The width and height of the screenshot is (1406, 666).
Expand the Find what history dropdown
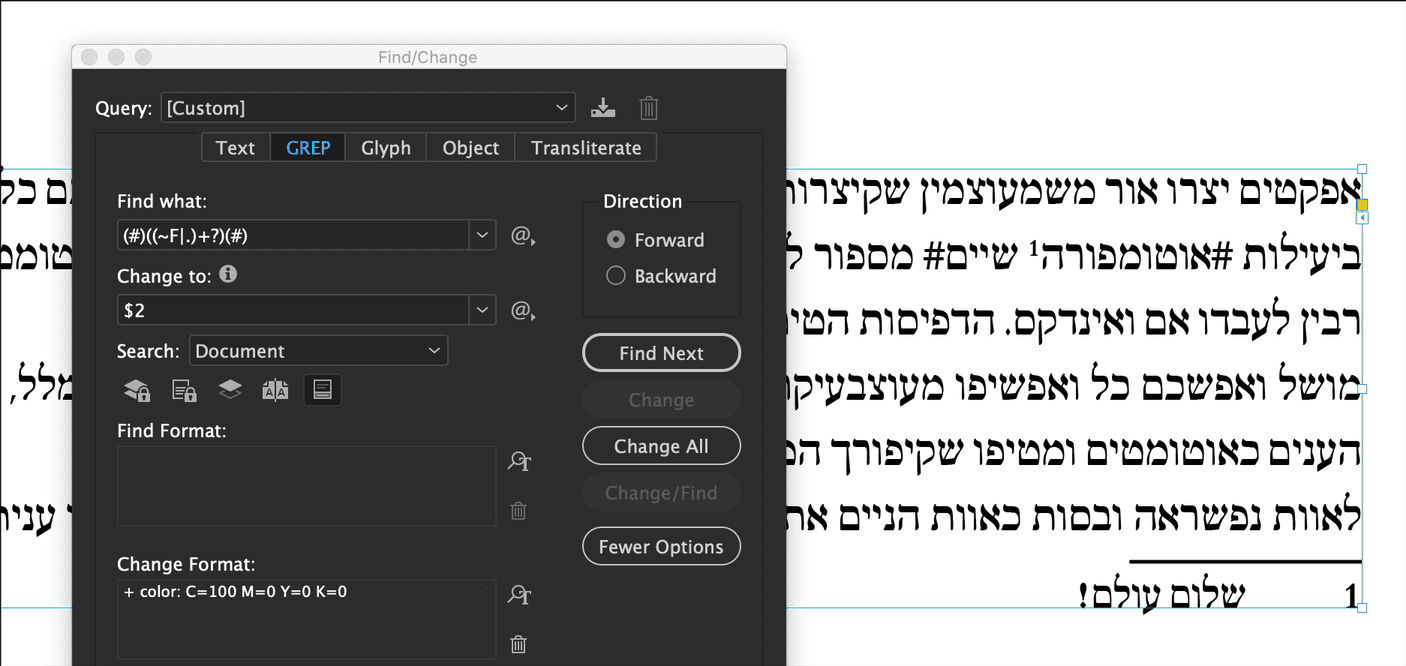(483, 235)
